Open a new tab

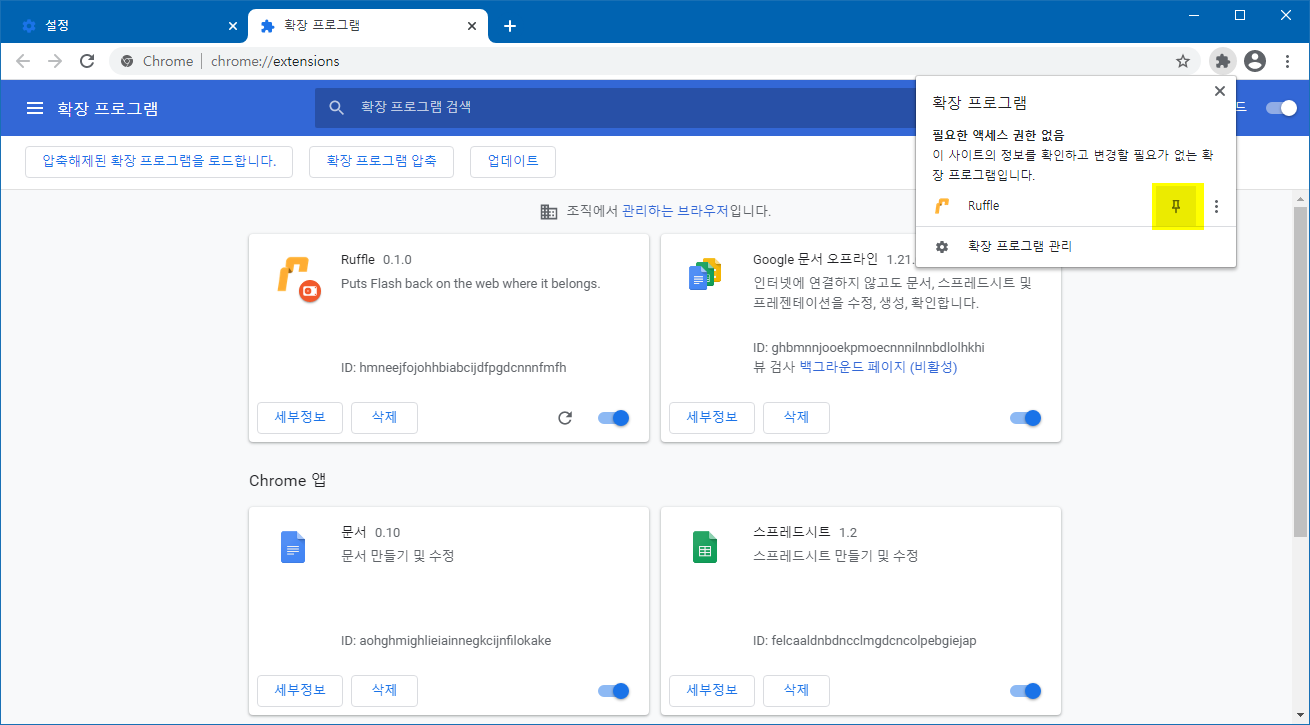510,26
